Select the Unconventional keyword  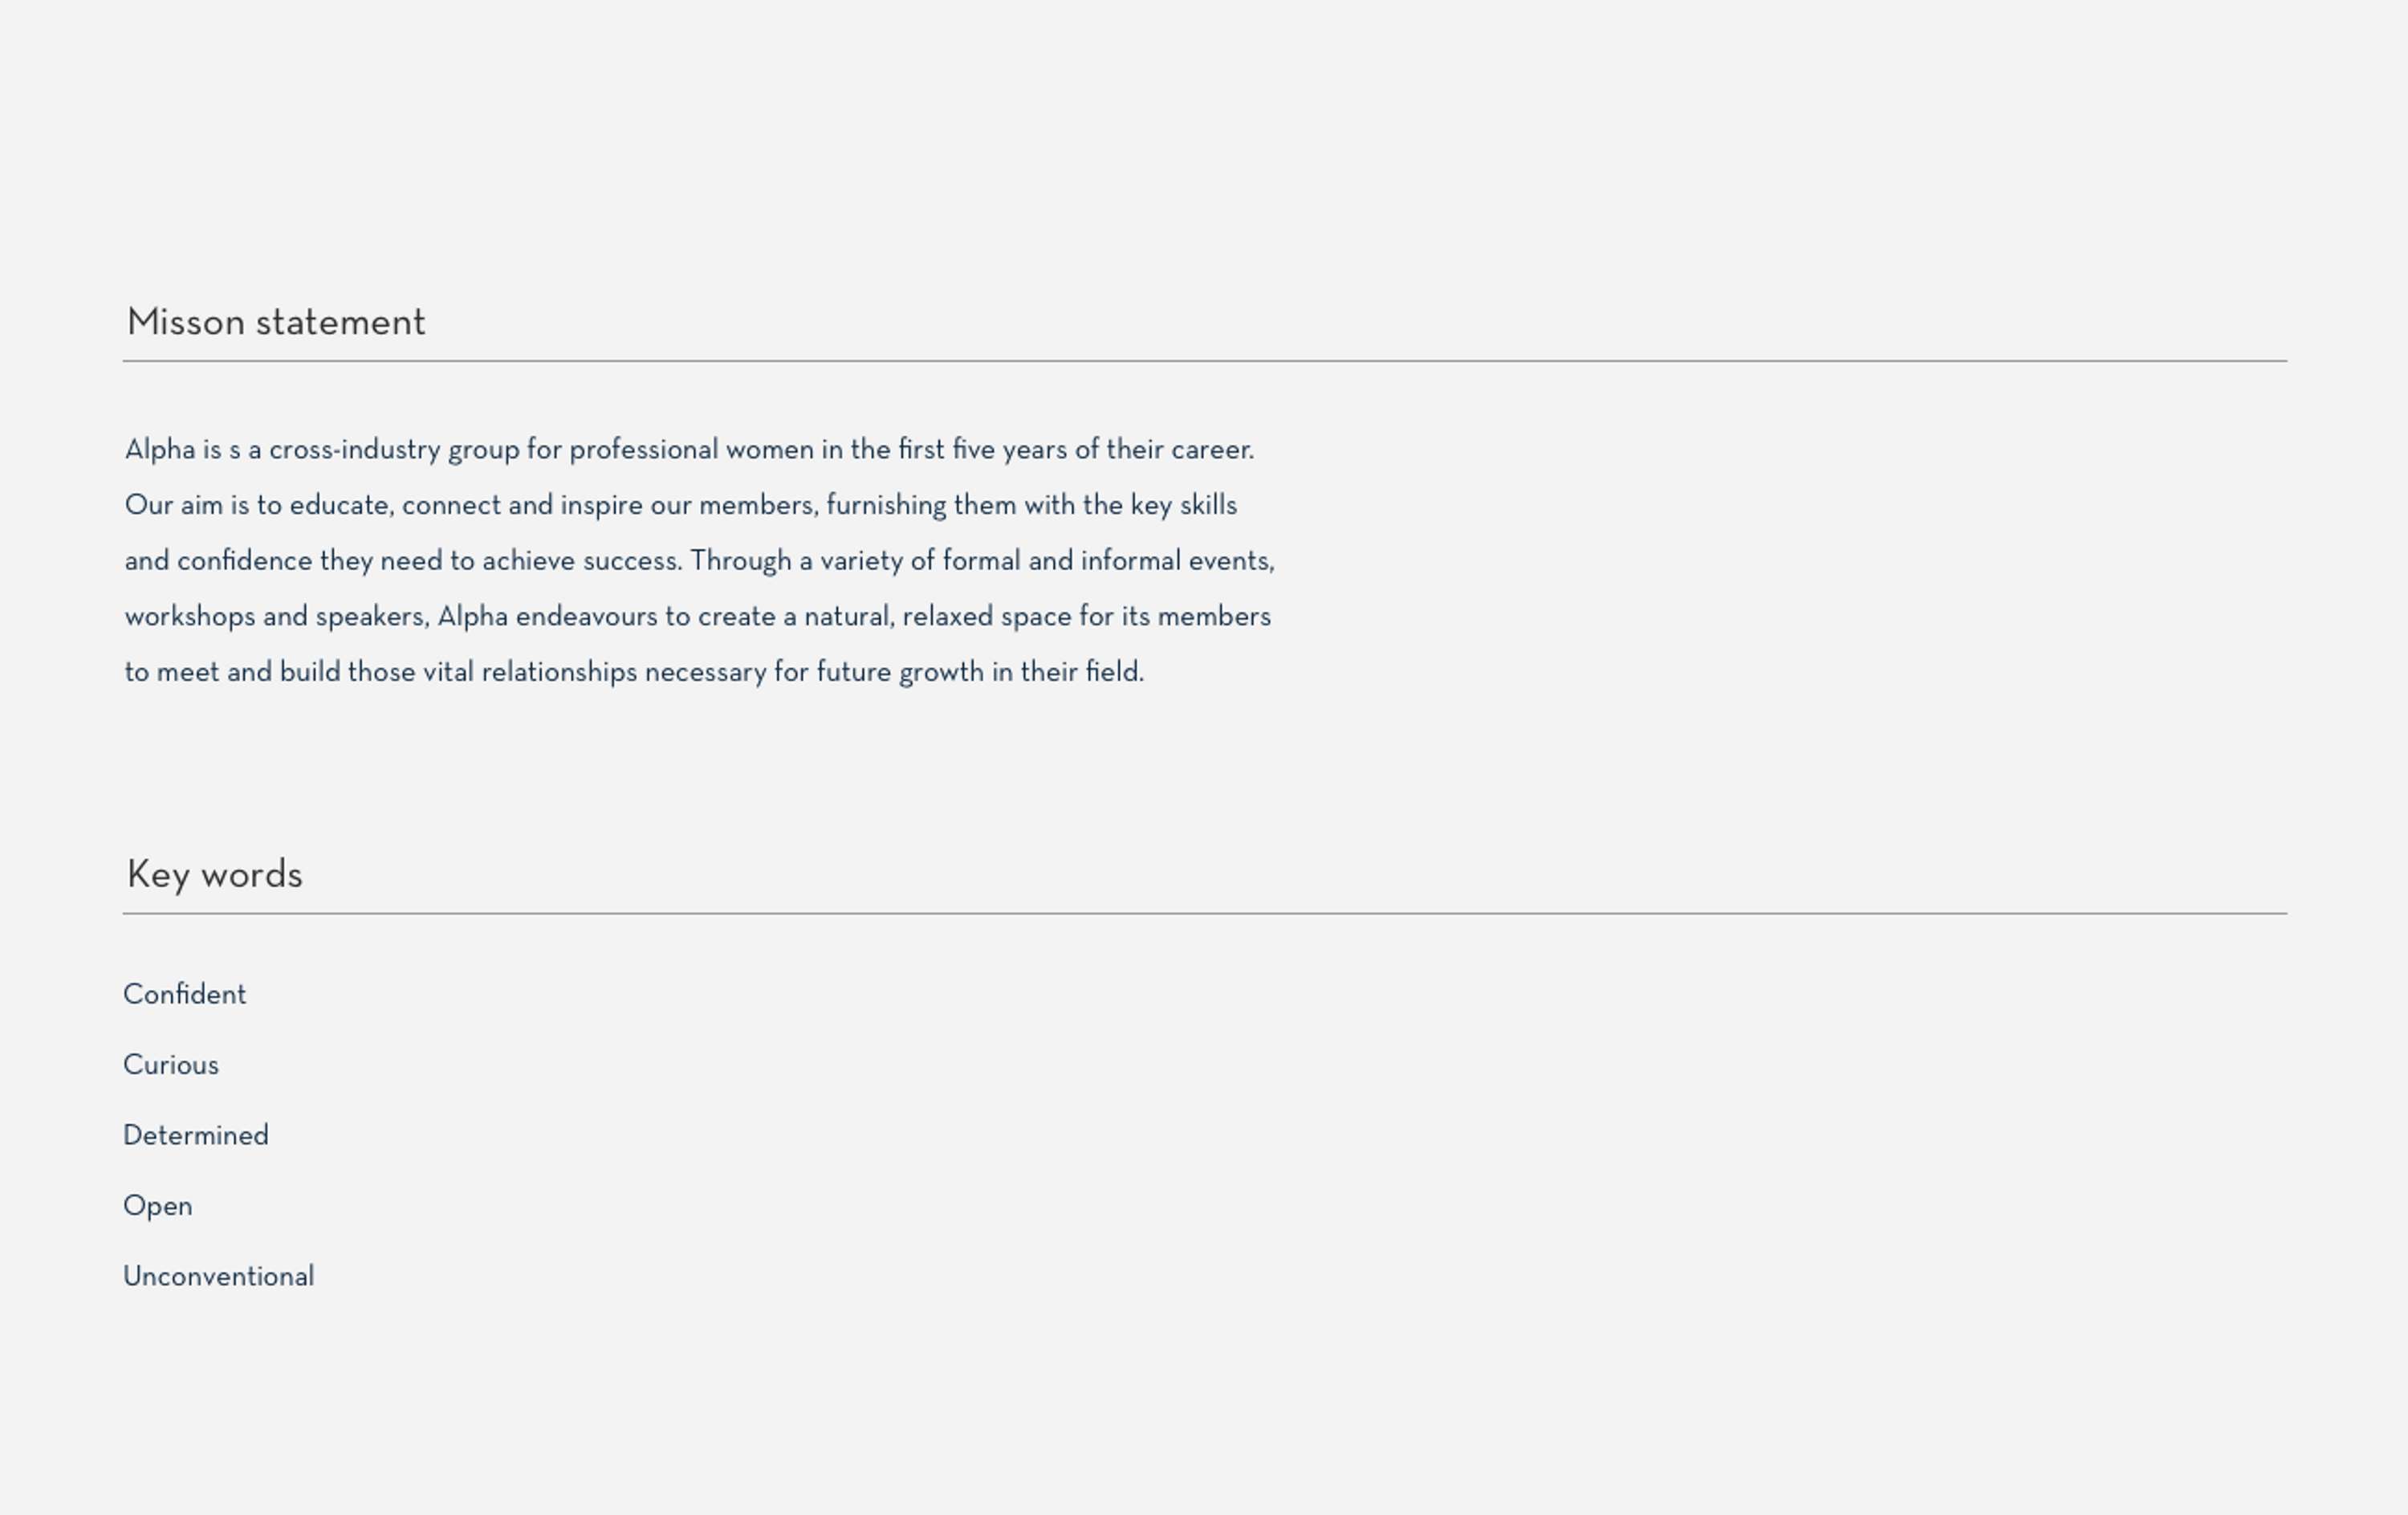coord(219,1276)
